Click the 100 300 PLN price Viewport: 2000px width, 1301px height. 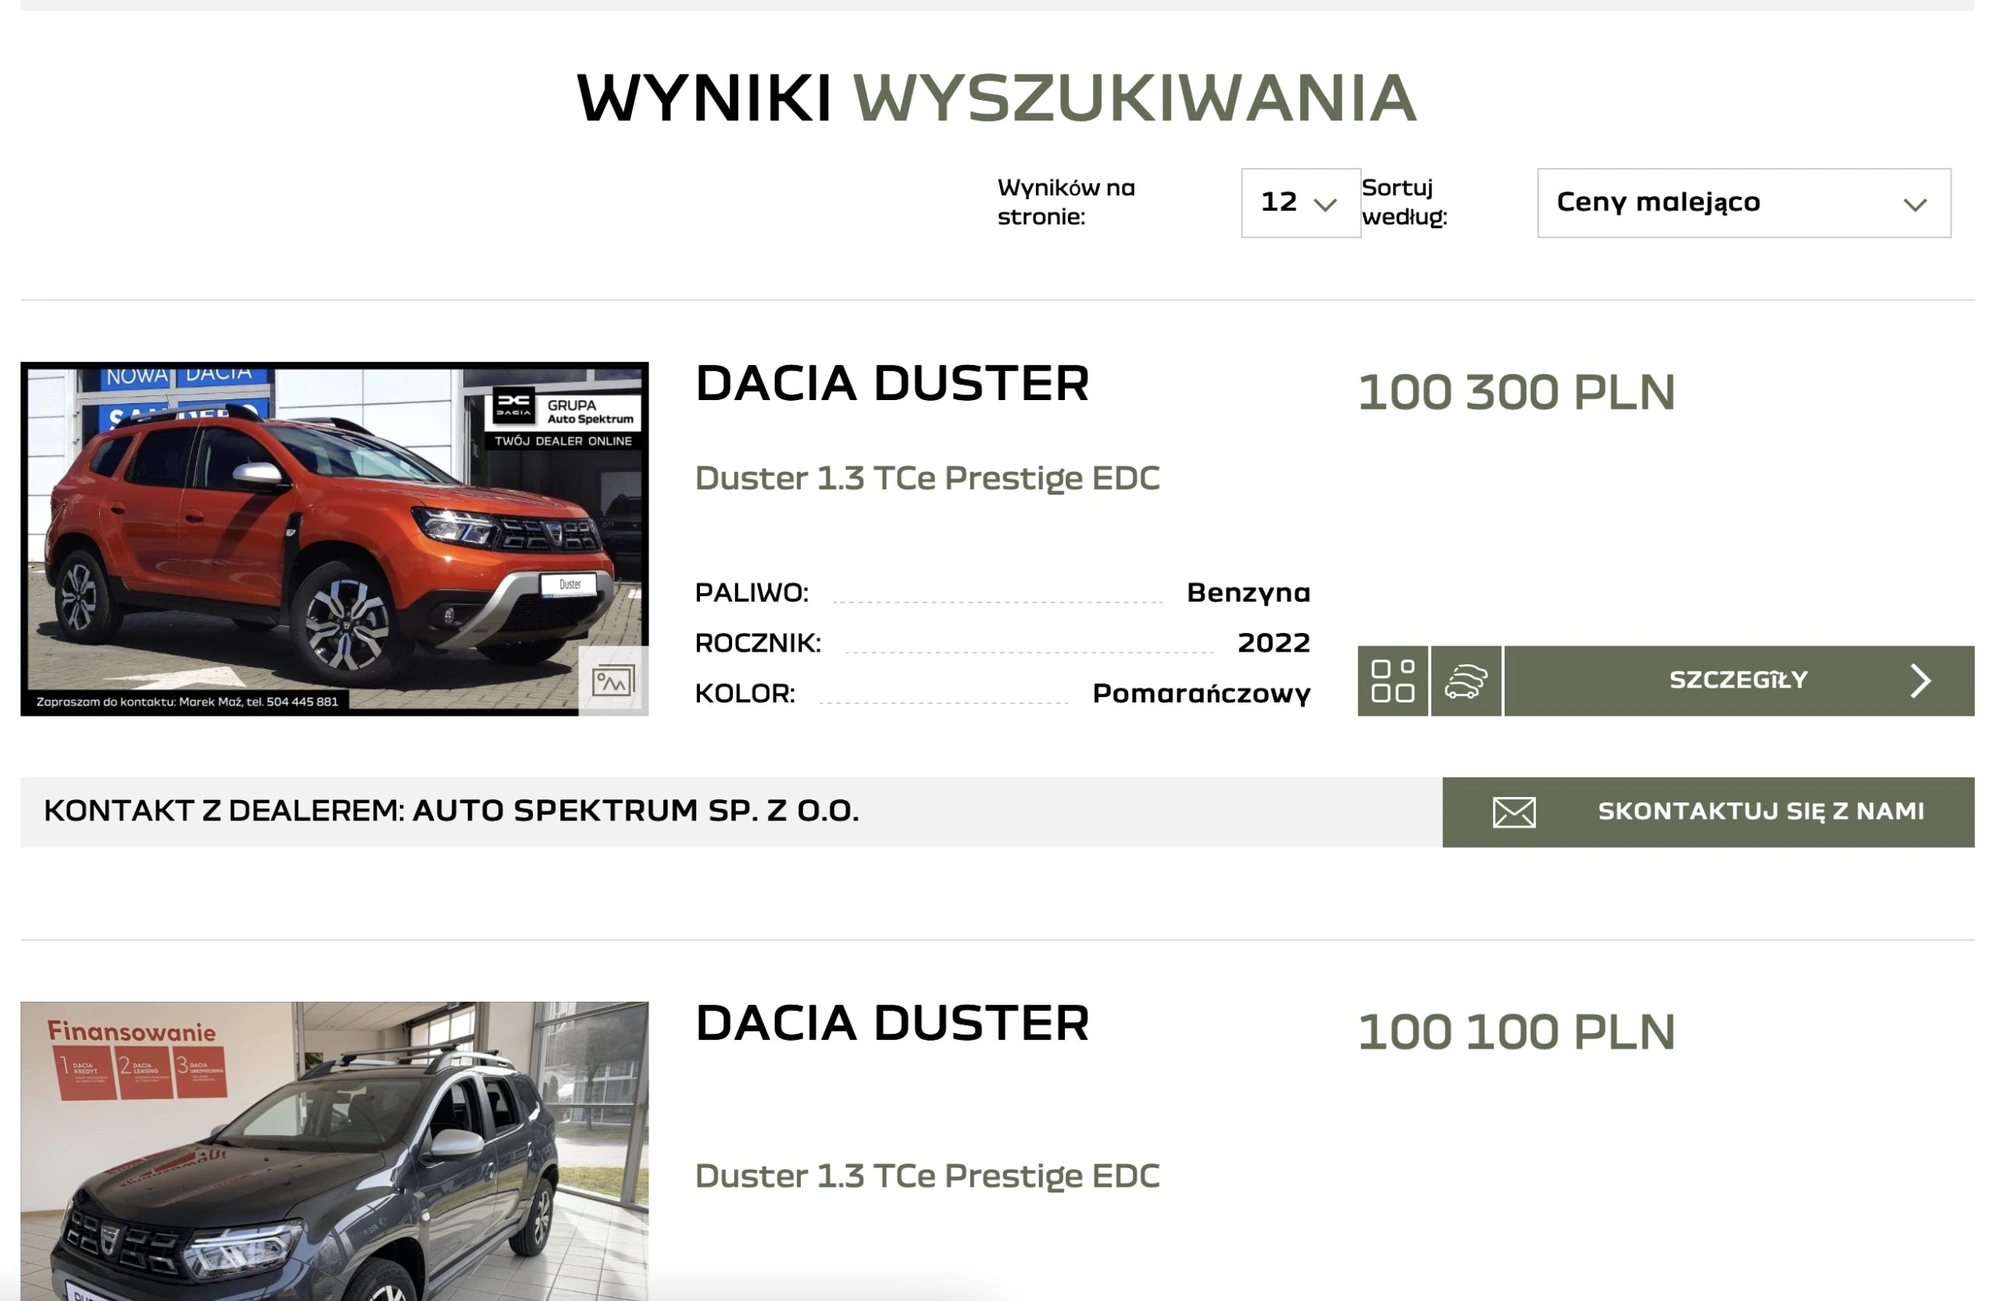1516,392
